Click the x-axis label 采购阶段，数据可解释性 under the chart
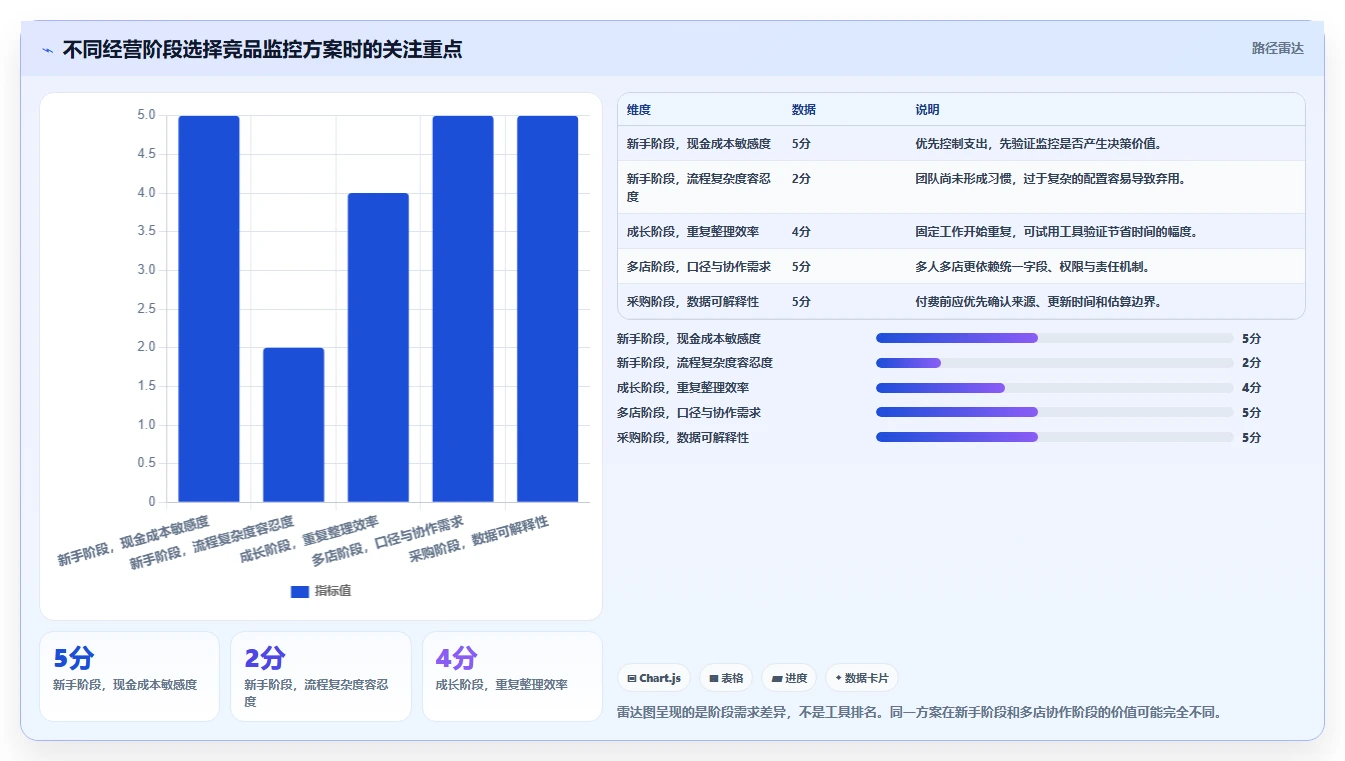This screenshot has width=1345, height=761. (x=480, y=540)
